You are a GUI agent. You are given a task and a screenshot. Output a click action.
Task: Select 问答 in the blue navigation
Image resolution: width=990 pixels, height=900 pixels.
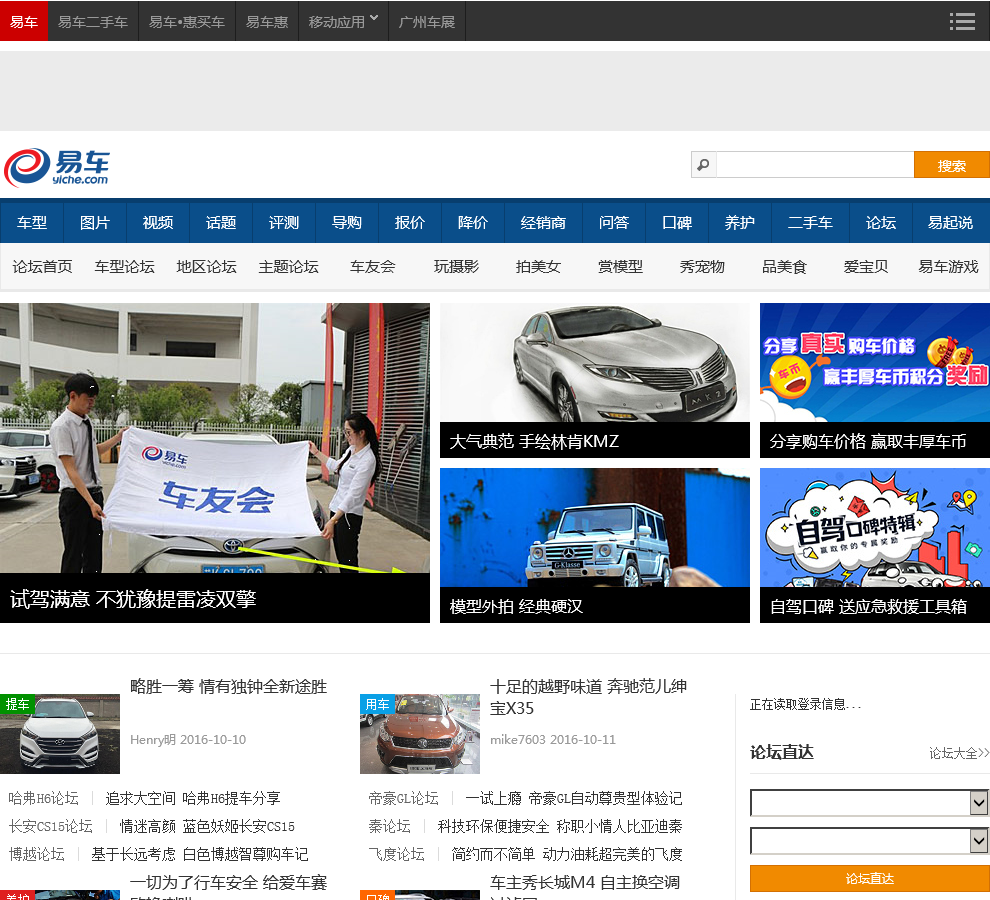[614, 222]
